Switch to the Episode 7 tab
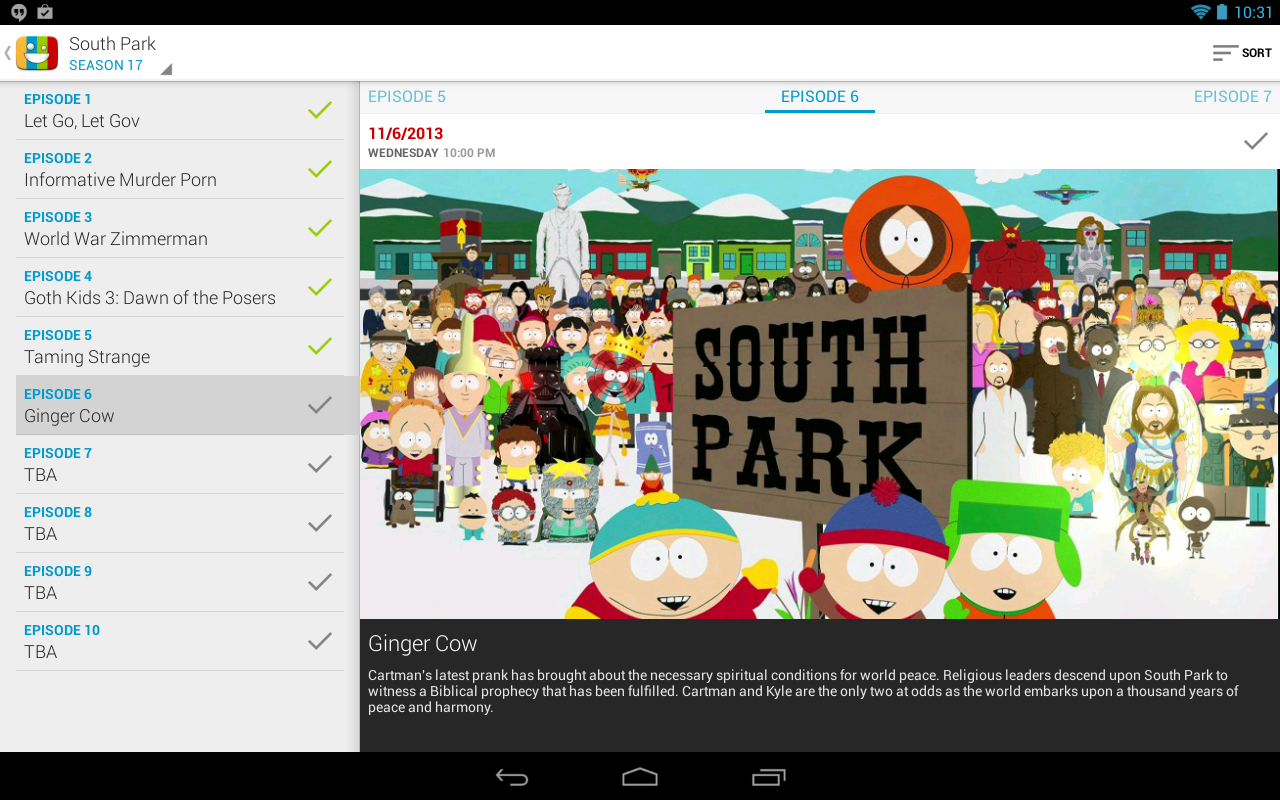Viewport: 1280px width, 800px height. tap(1233, 97)
